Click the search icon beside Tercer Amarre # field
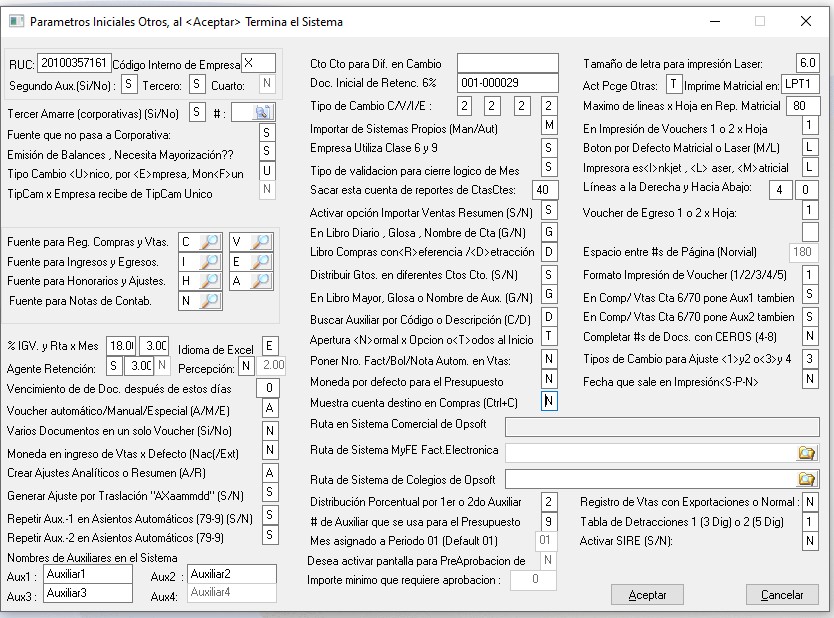Viewport: 834px width, 618px height. [262, 112]
